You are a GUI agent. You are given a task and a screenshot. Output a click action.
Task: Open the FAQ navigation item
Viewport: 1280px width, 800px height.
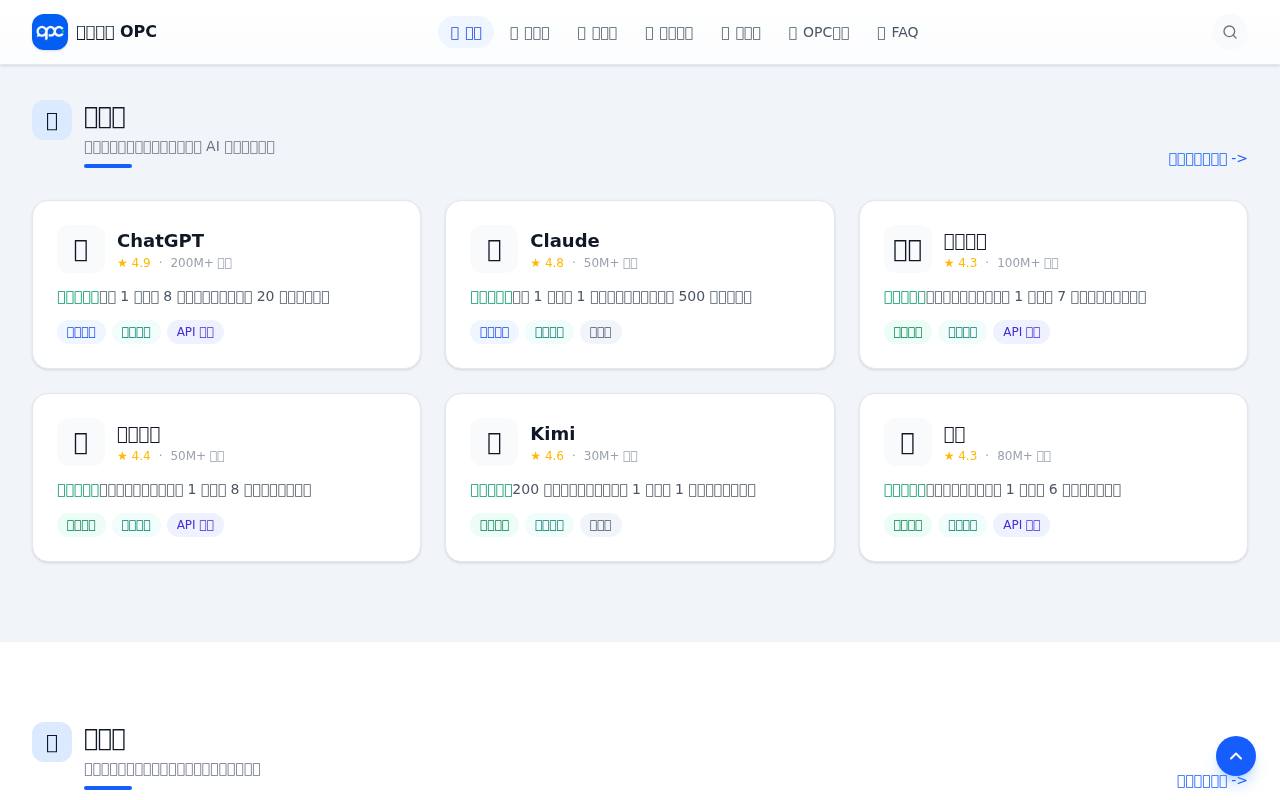tap(897, 32)
